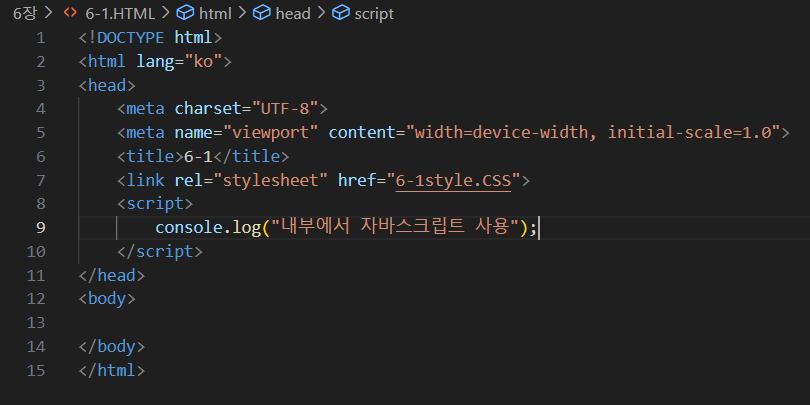Click the closing script tag on line 10
The width and height of the screenshot is (810, 405).
pos(160,252)
